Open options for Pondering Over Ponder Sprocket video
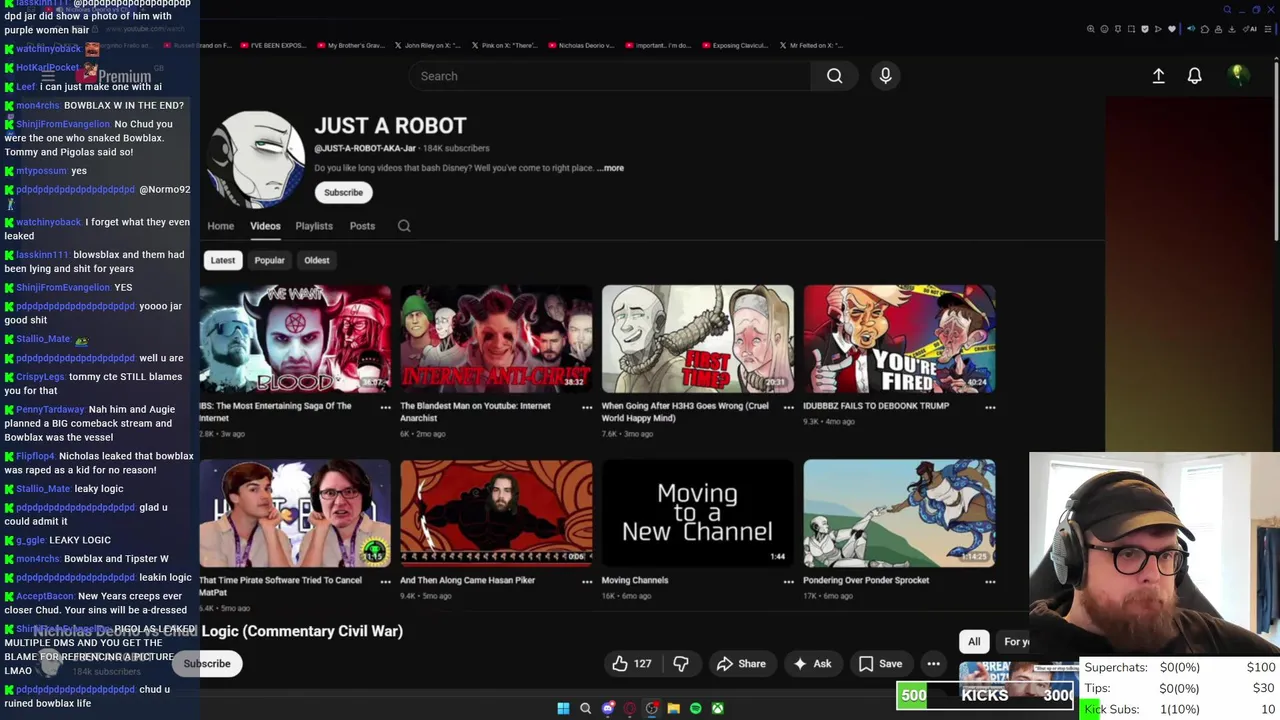The image size is (1280, 720). [990, 581]
